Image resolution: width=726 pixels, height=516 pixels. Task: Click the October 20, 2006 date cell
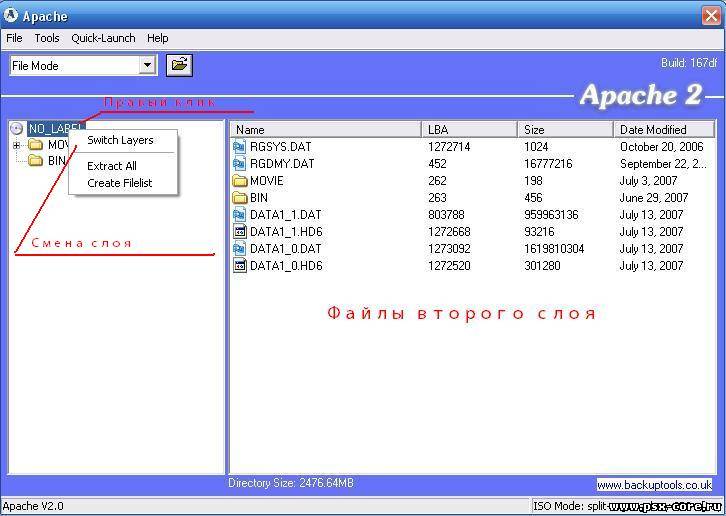661,147
